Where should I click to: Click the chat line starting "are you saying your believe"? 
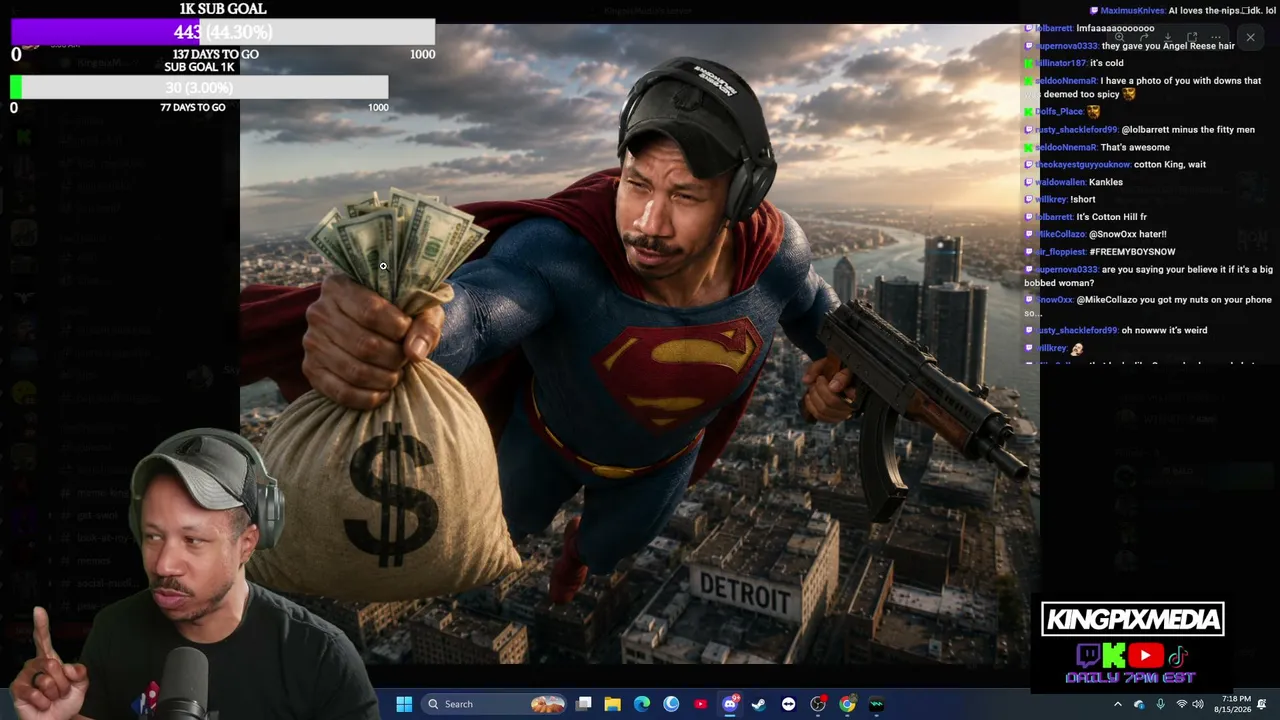tap(1149, 276)
